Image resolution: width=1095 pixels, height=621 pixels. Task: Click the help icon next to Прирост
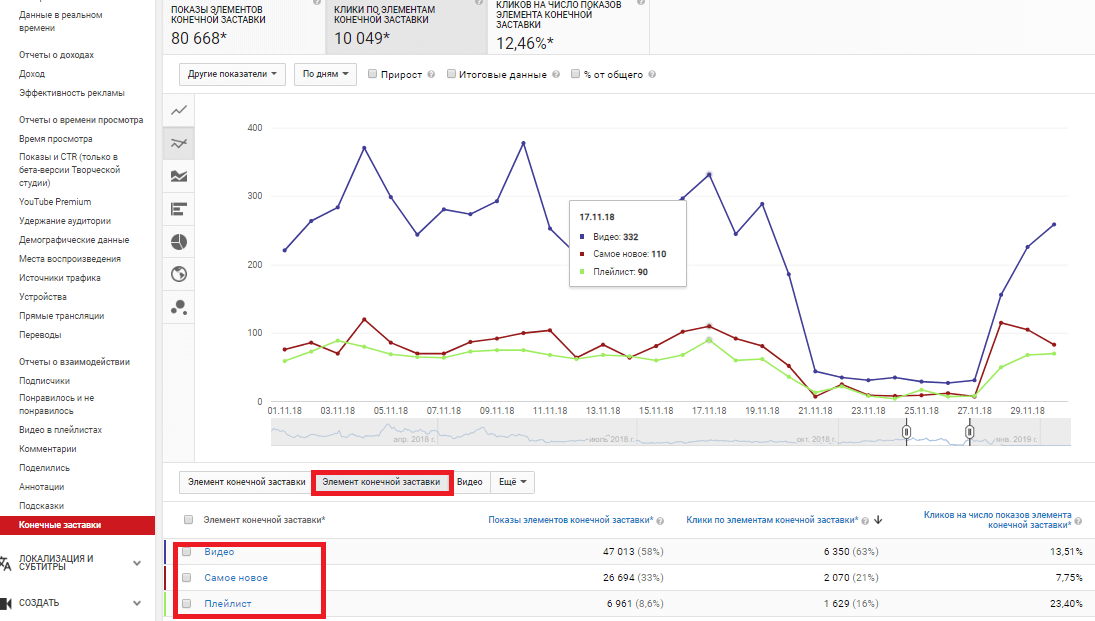point(431,75)
